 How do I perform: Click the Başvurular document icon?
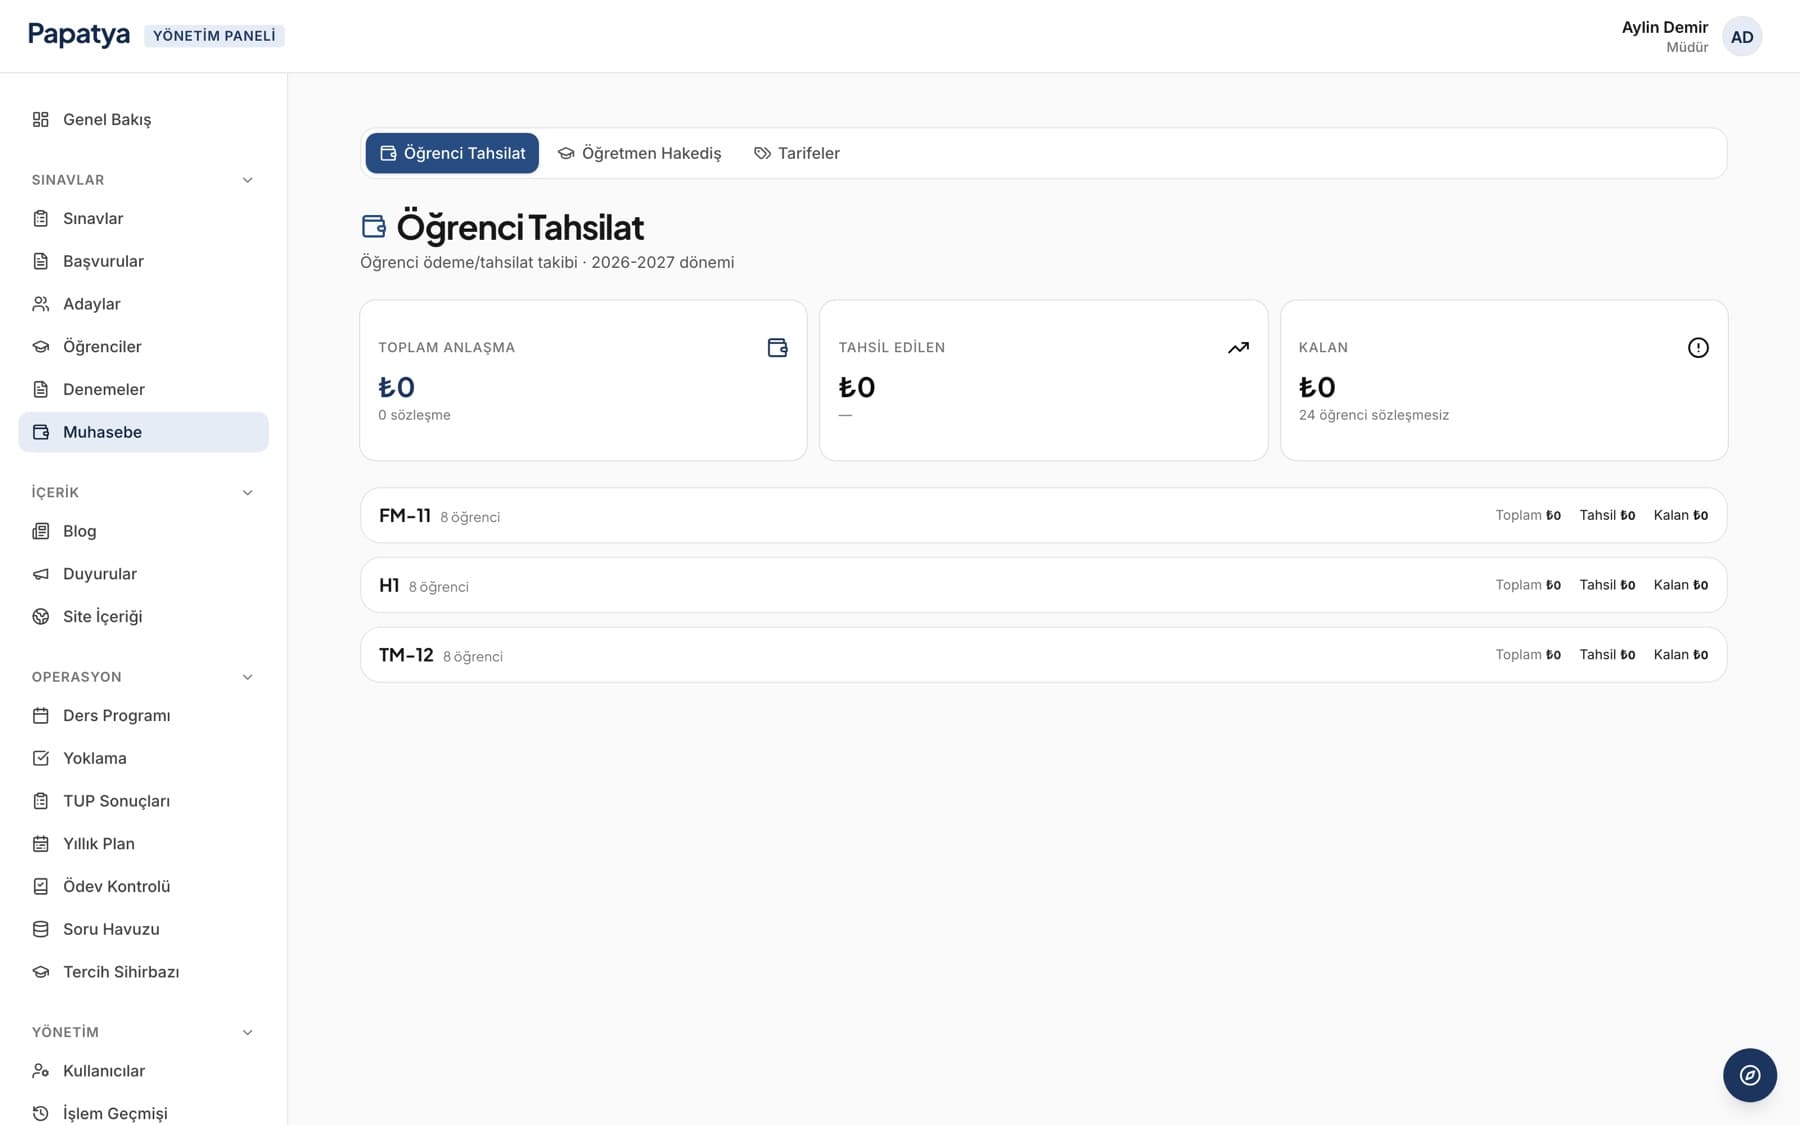click(x=41, y=261)
